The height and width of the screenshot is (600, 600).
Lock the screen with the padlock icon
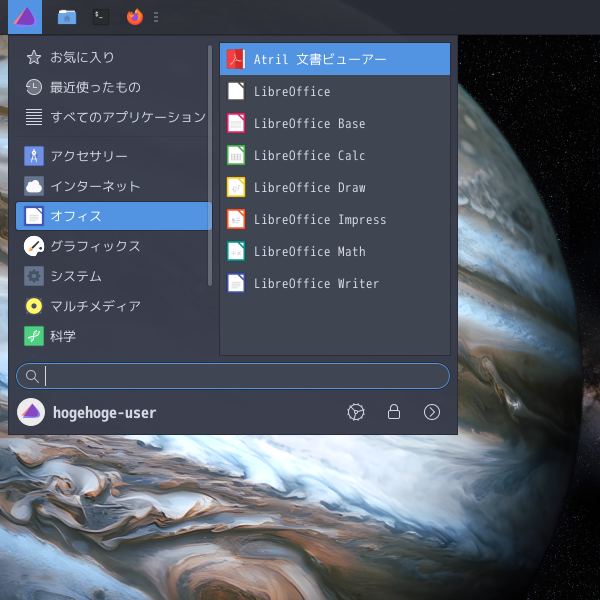tap(394, 412)
